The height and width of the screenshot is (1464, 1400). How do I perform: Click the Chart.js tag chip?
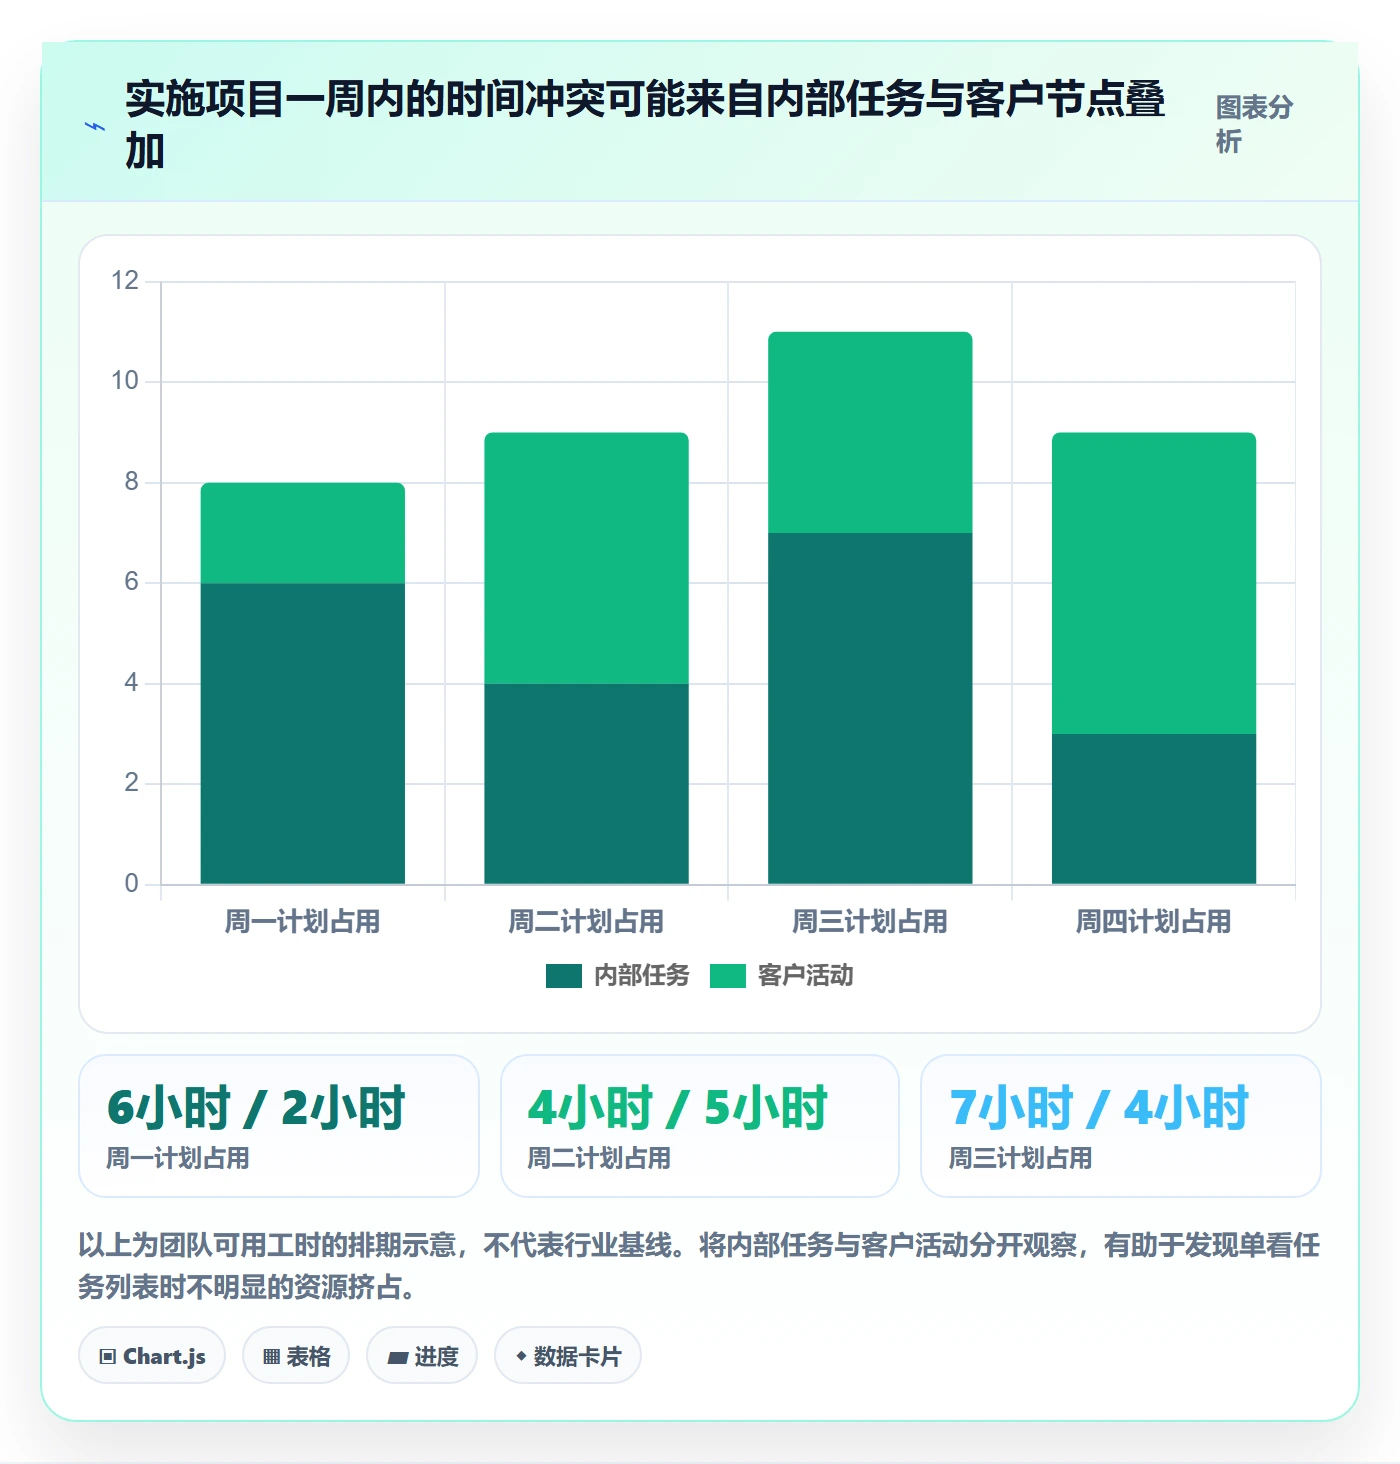click(152, 1356)
